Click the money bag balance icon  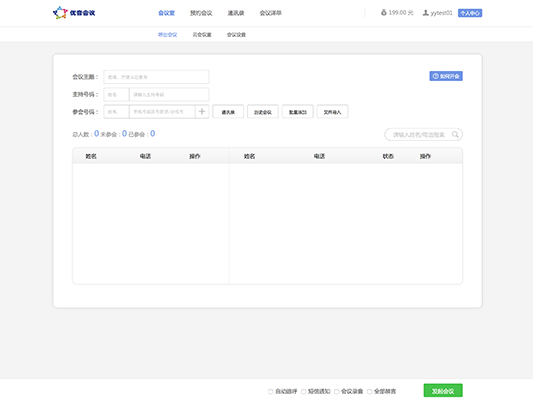[x=383, y=13]
